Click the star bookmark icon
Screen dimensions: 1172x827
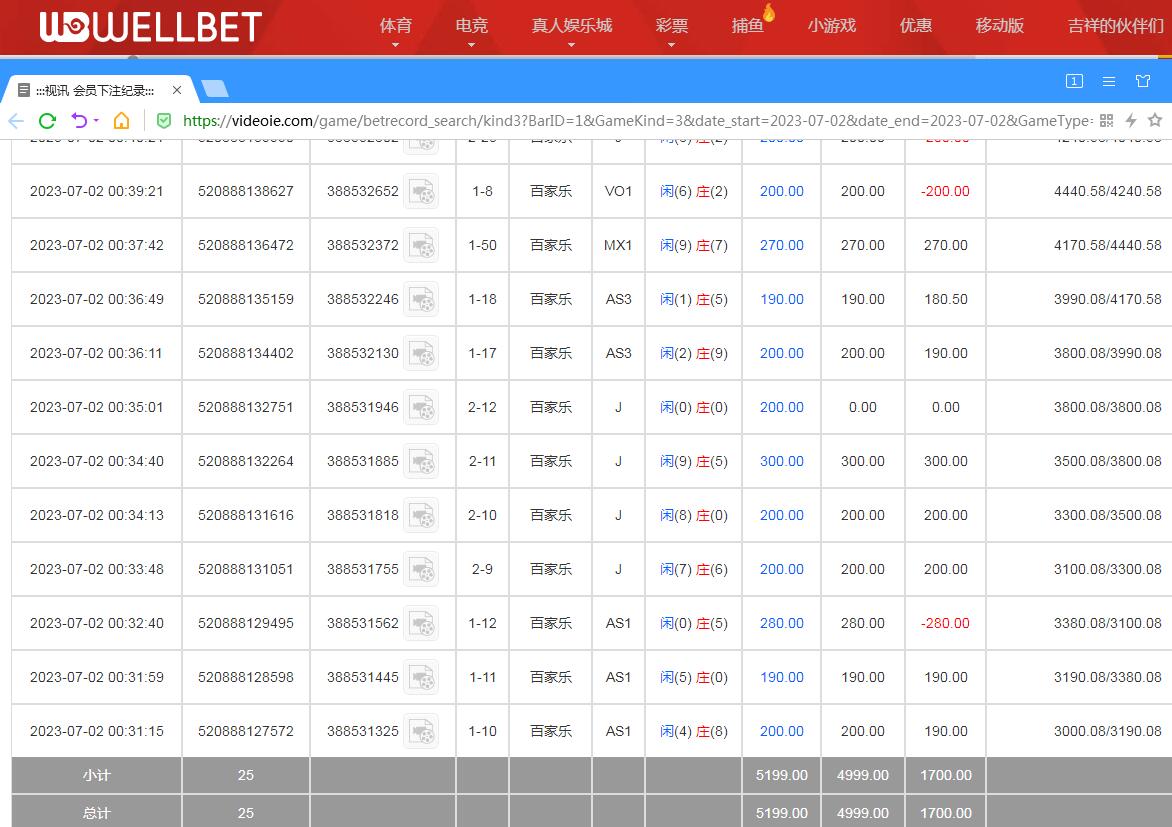coord(1155,121)
